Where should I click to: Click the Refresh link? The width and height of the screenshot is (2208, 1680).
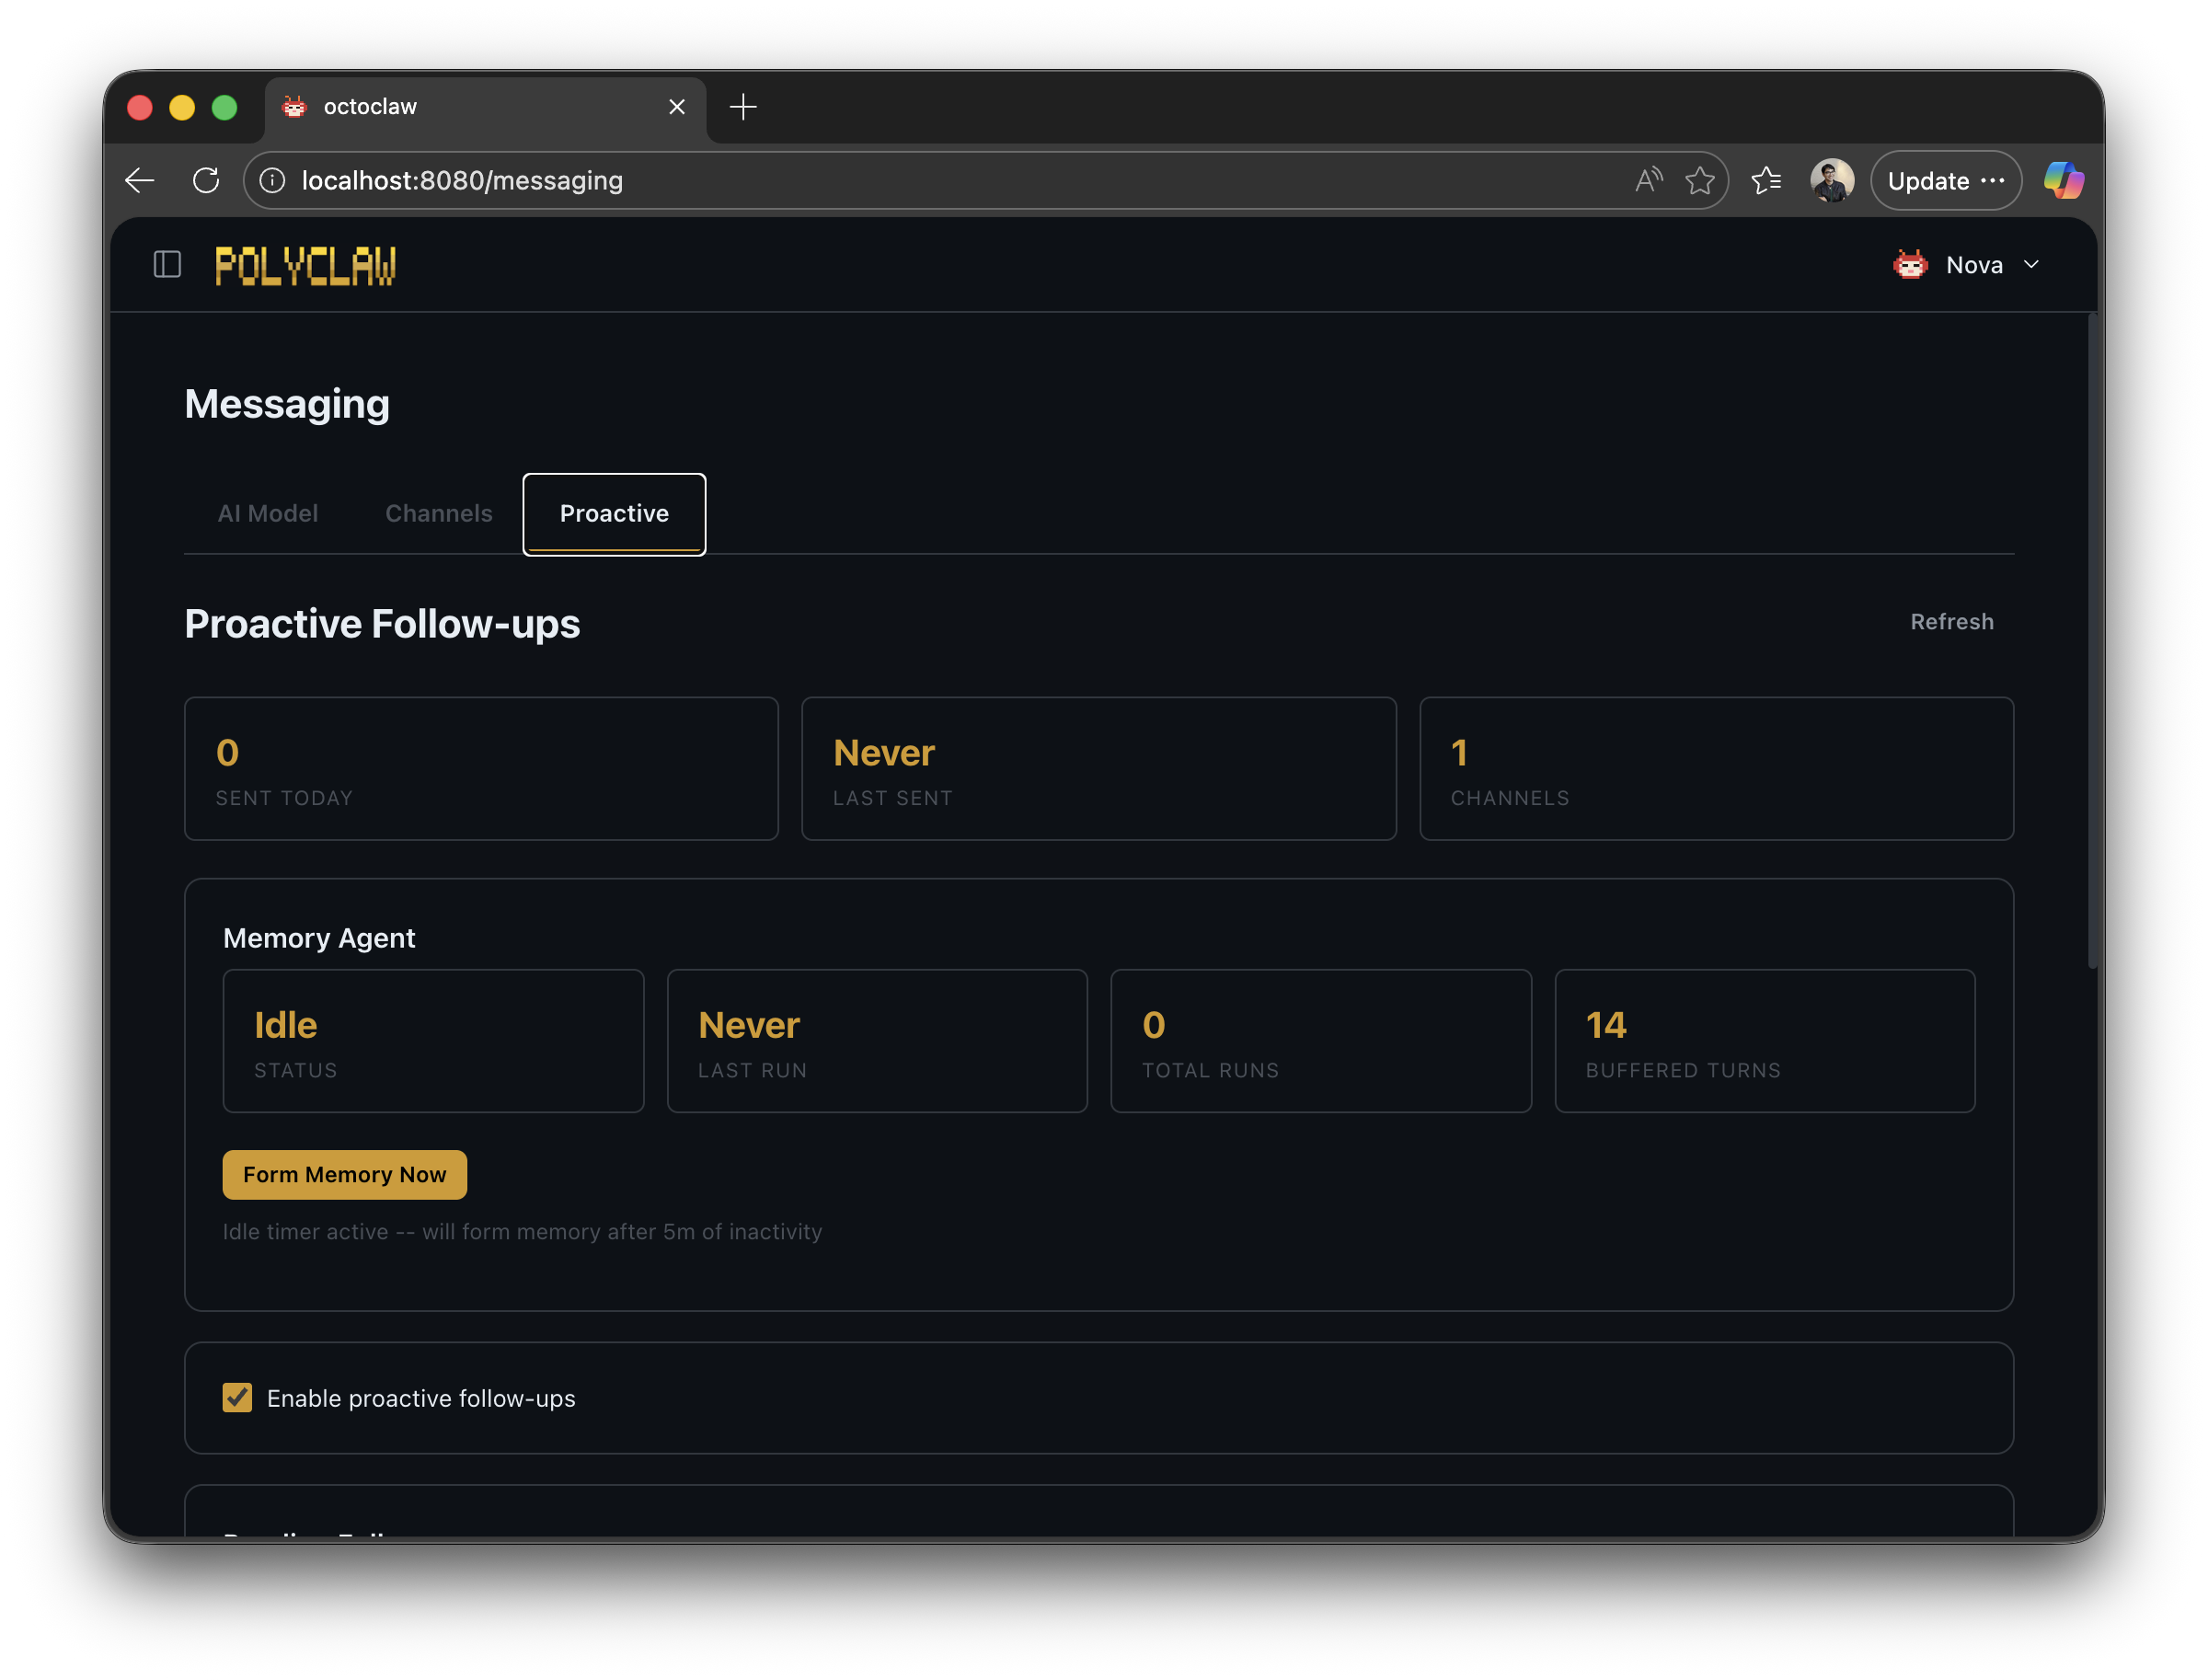coord(1951,622)
